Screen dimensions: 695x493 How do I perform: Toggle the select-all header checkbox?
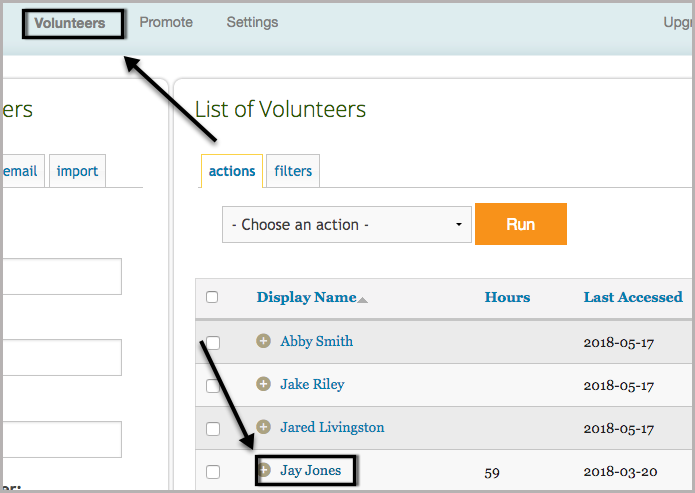pos(212,297)
